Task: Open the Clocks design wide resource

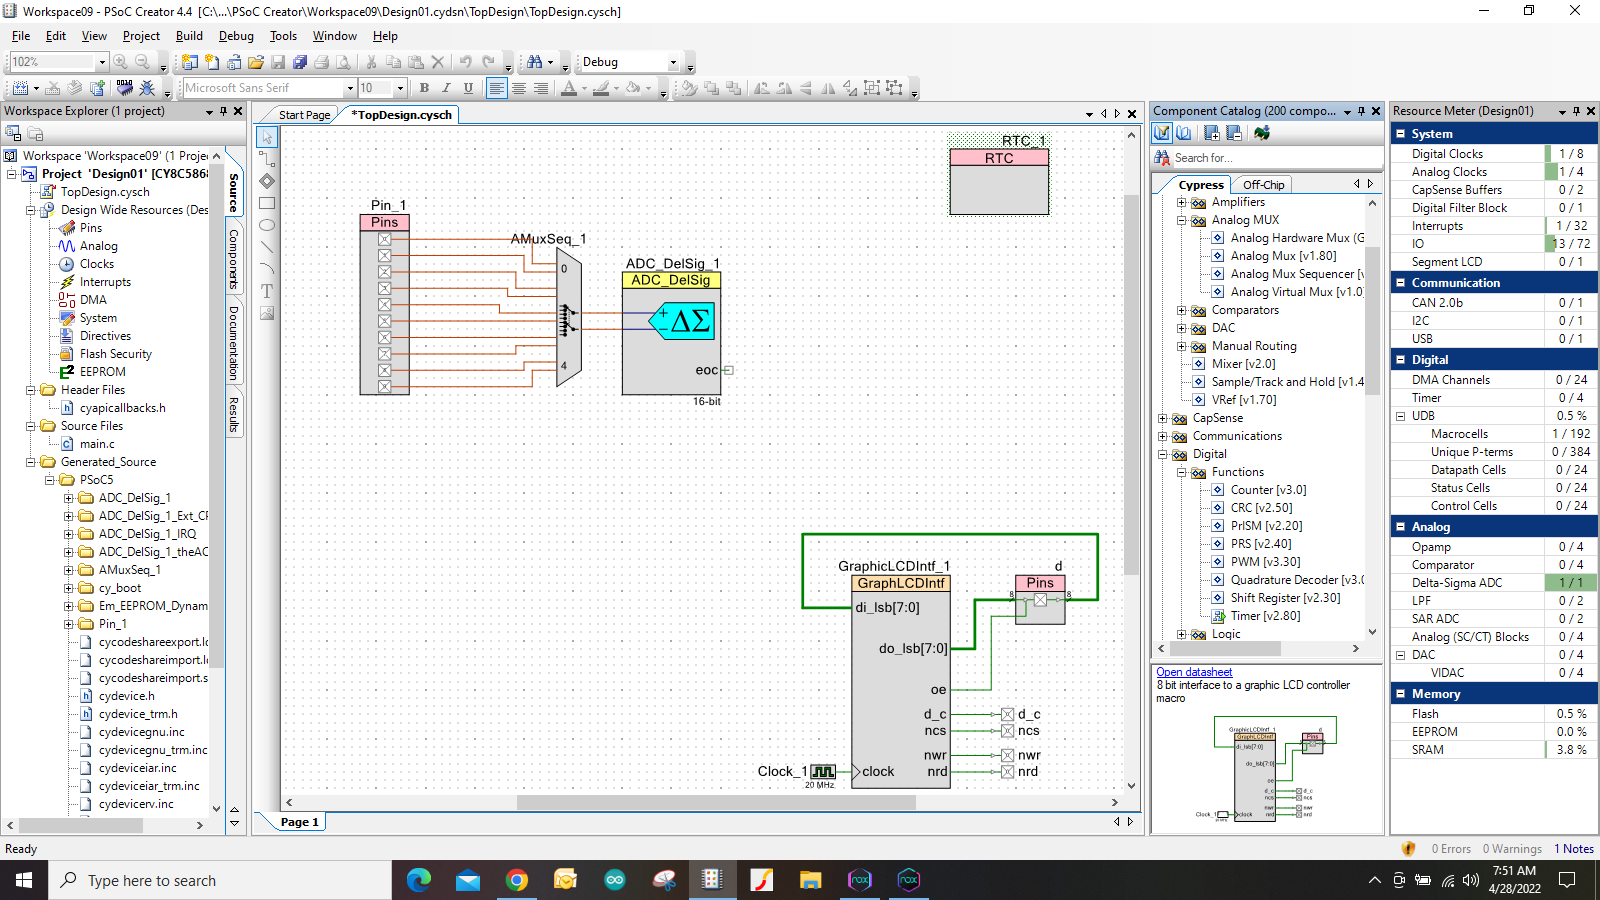Action: click(96, 264)
